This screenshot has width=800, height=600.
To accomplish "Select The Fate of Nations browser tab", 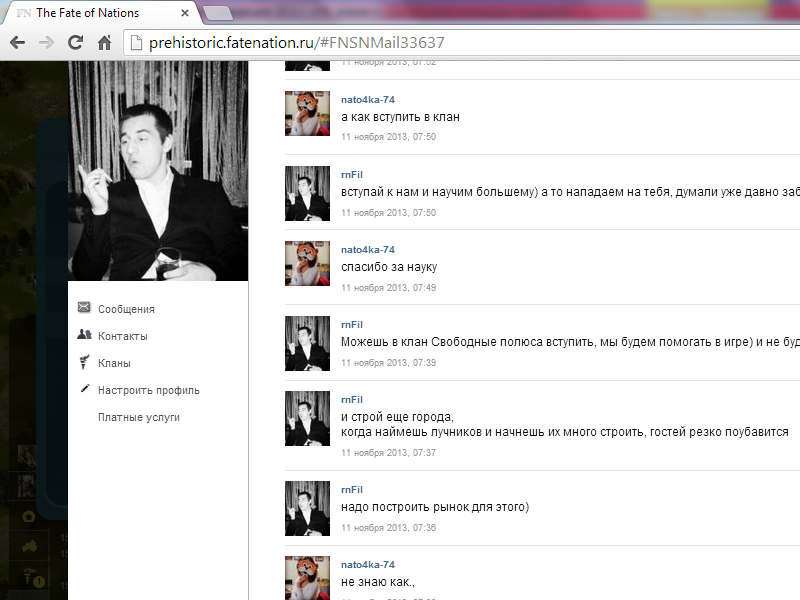I will 90,14.
